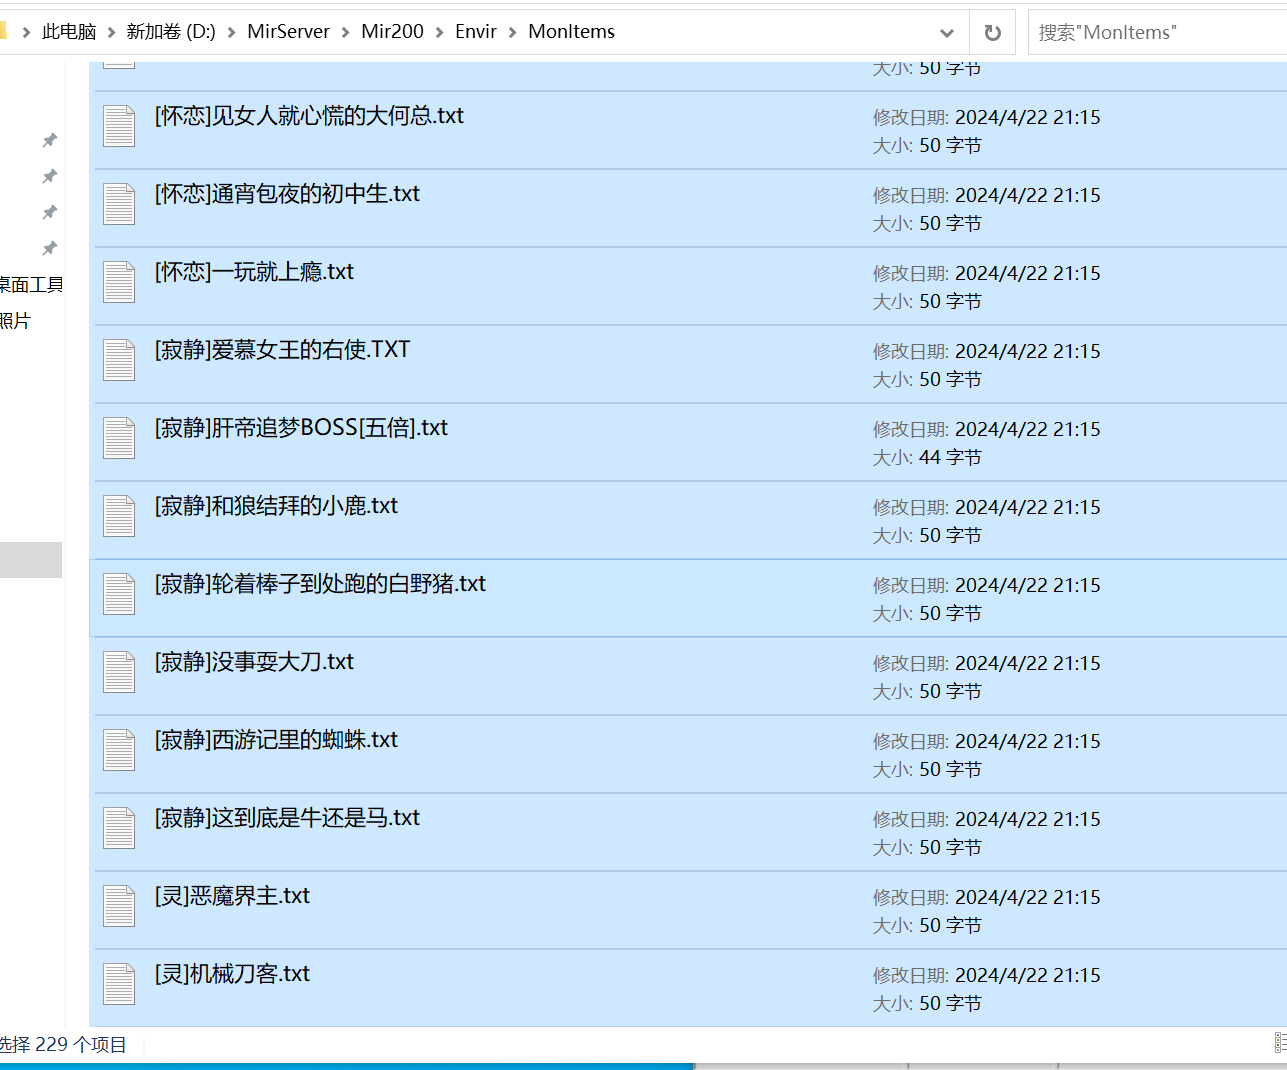Screen dimensions: 1287x1070
Task: Select file name [灵]恶魔界主.txt
Action: point(232,896)
